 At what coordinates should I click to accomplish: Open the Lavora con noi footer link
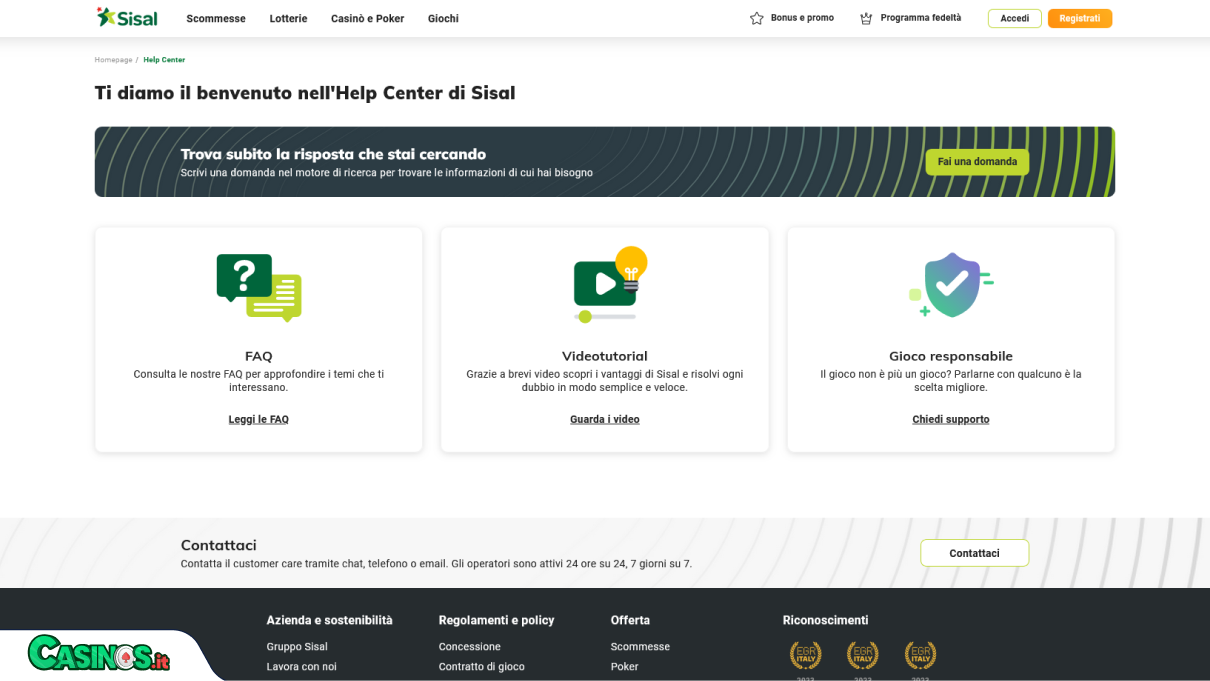(x=302, y=667)
